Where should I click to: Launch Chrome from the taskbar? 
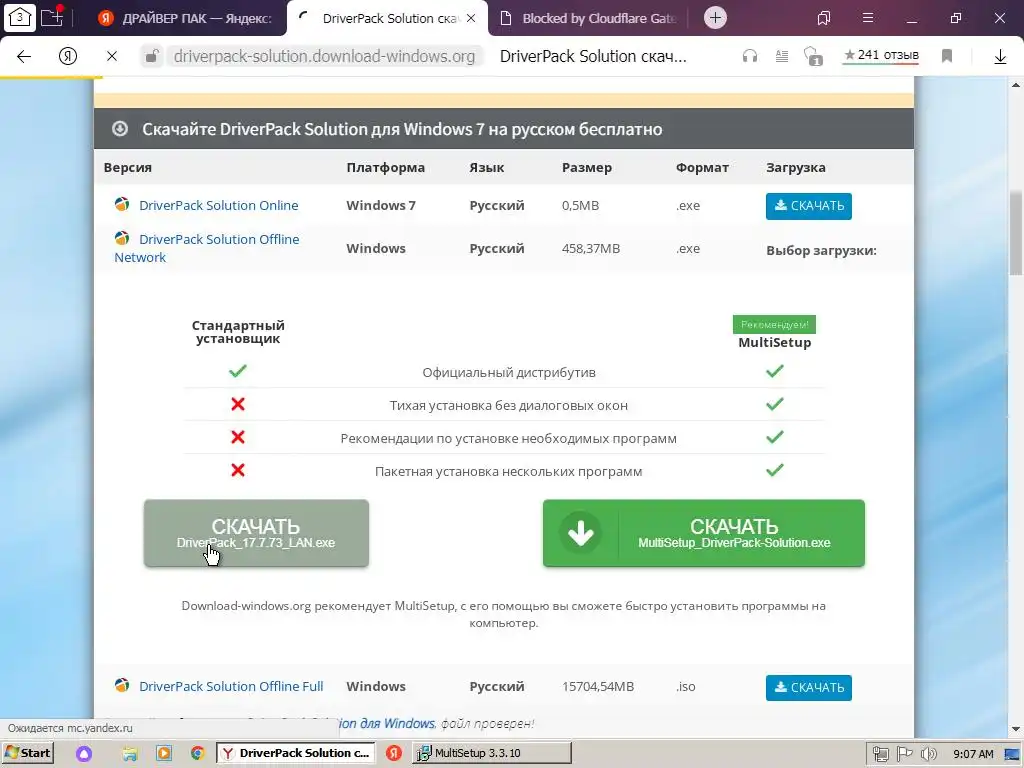198,754
